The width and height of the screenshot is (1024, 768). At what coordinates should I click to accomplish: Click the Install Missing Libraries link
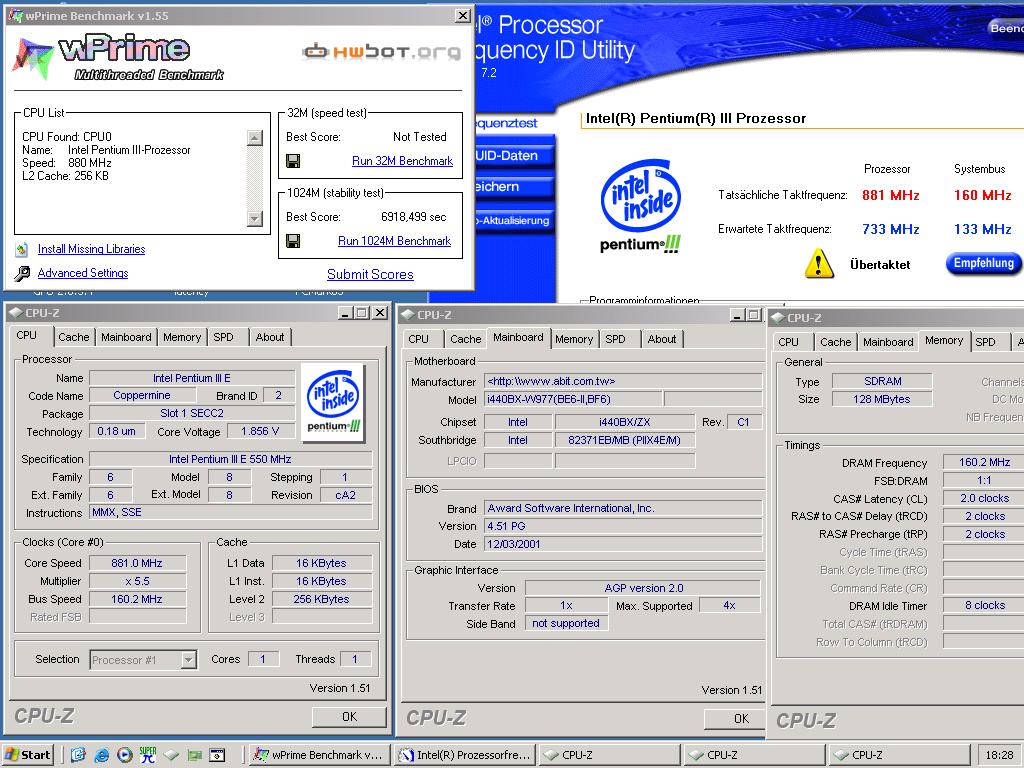(x=91, y=249)
